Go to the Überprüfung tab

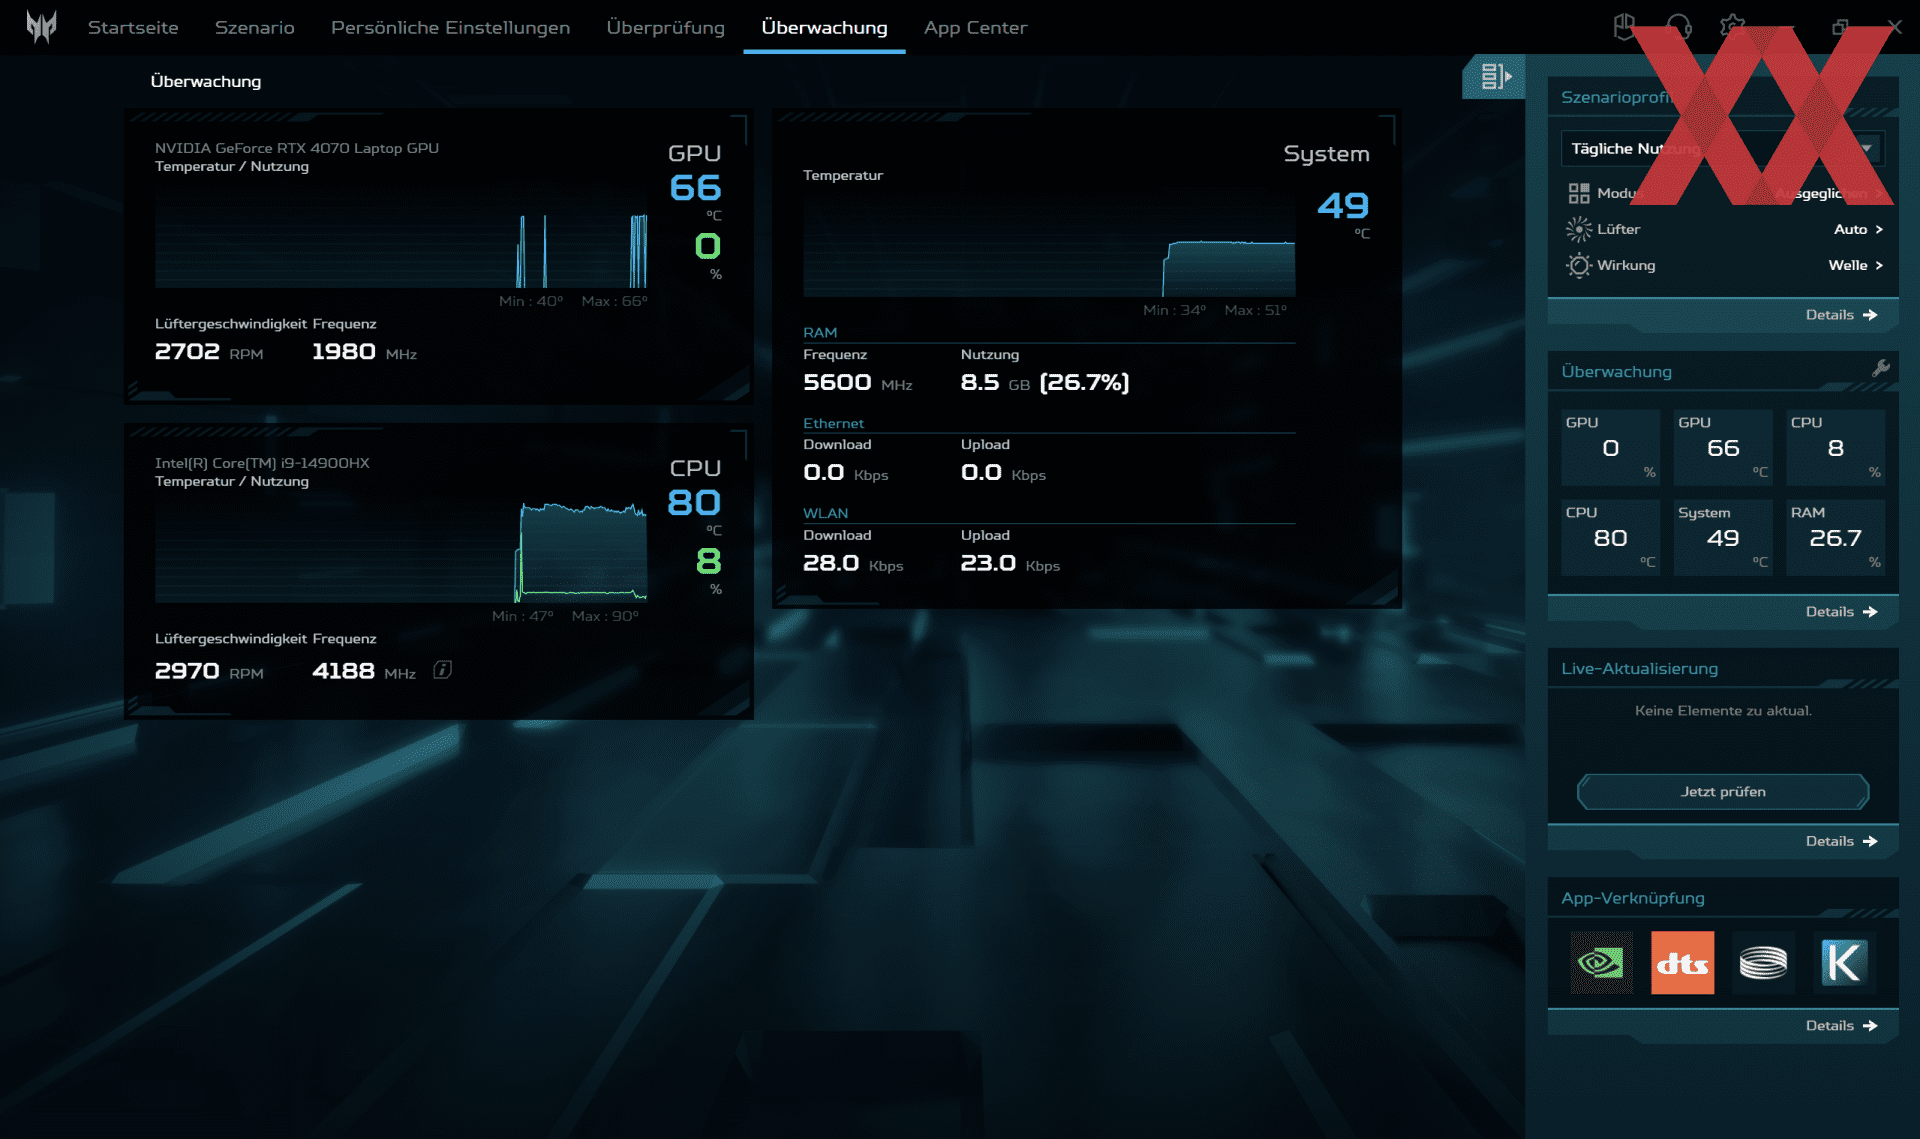point(665,28)
